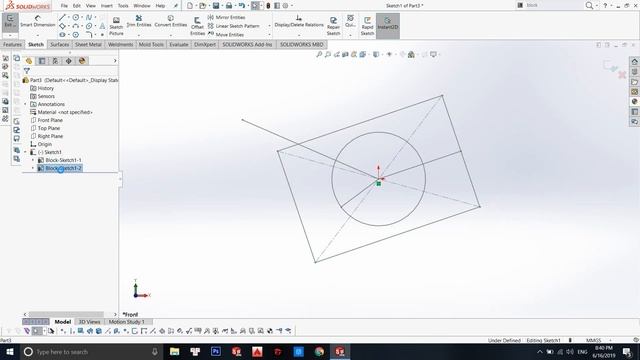Select Origin in feature tree
The image size is (640, 360).
(41, 144)
